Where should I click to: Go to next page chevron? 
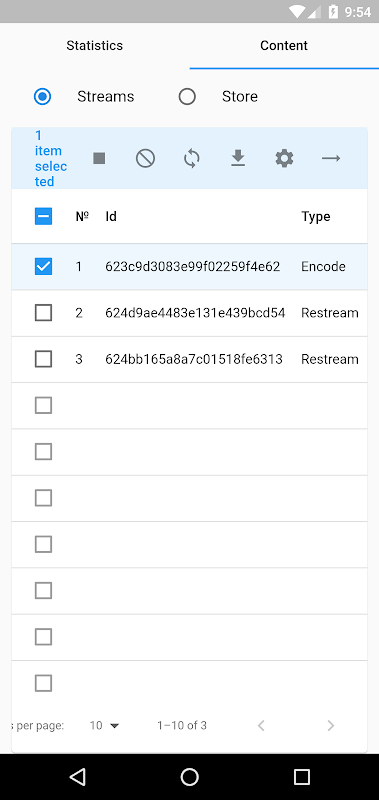pos(331,726)
